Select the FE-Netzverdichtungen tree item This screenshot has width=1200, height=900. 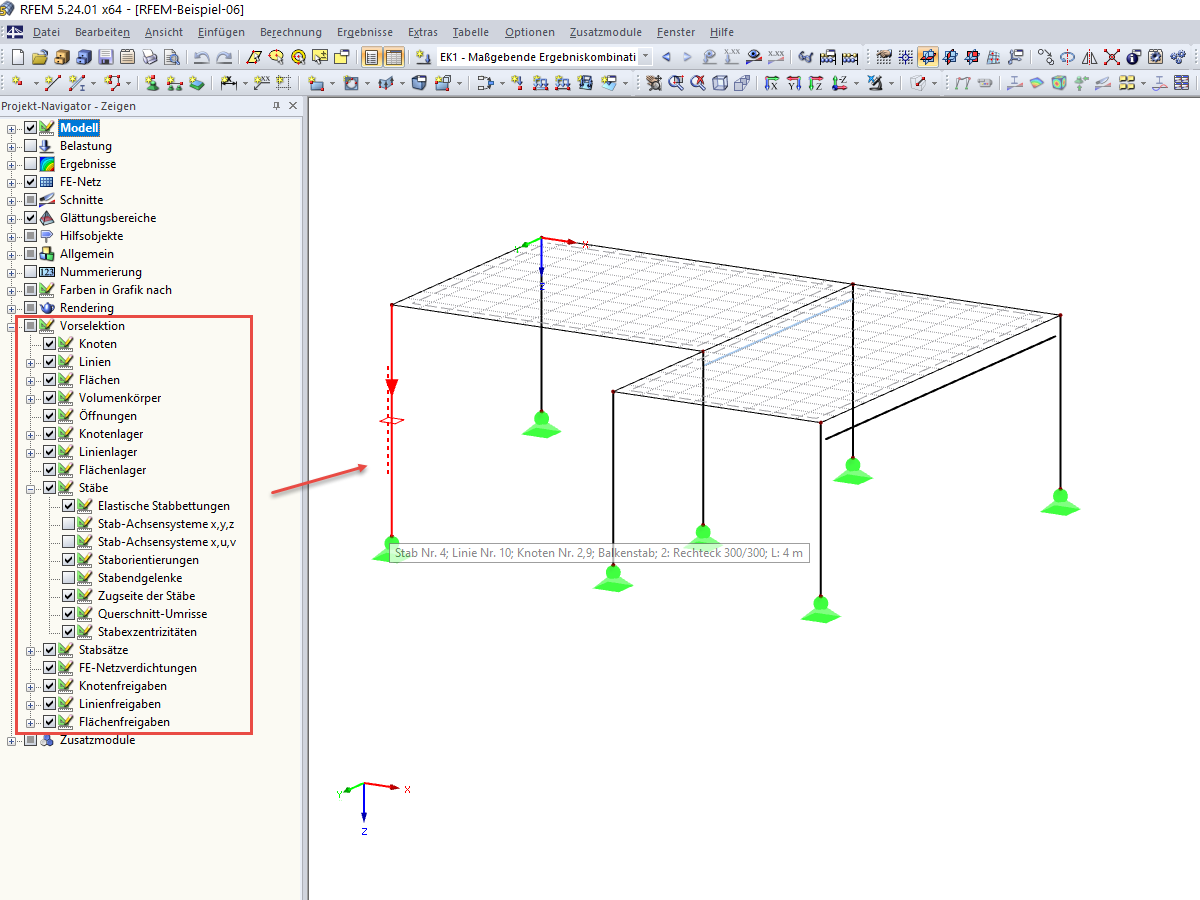[138, 668]
